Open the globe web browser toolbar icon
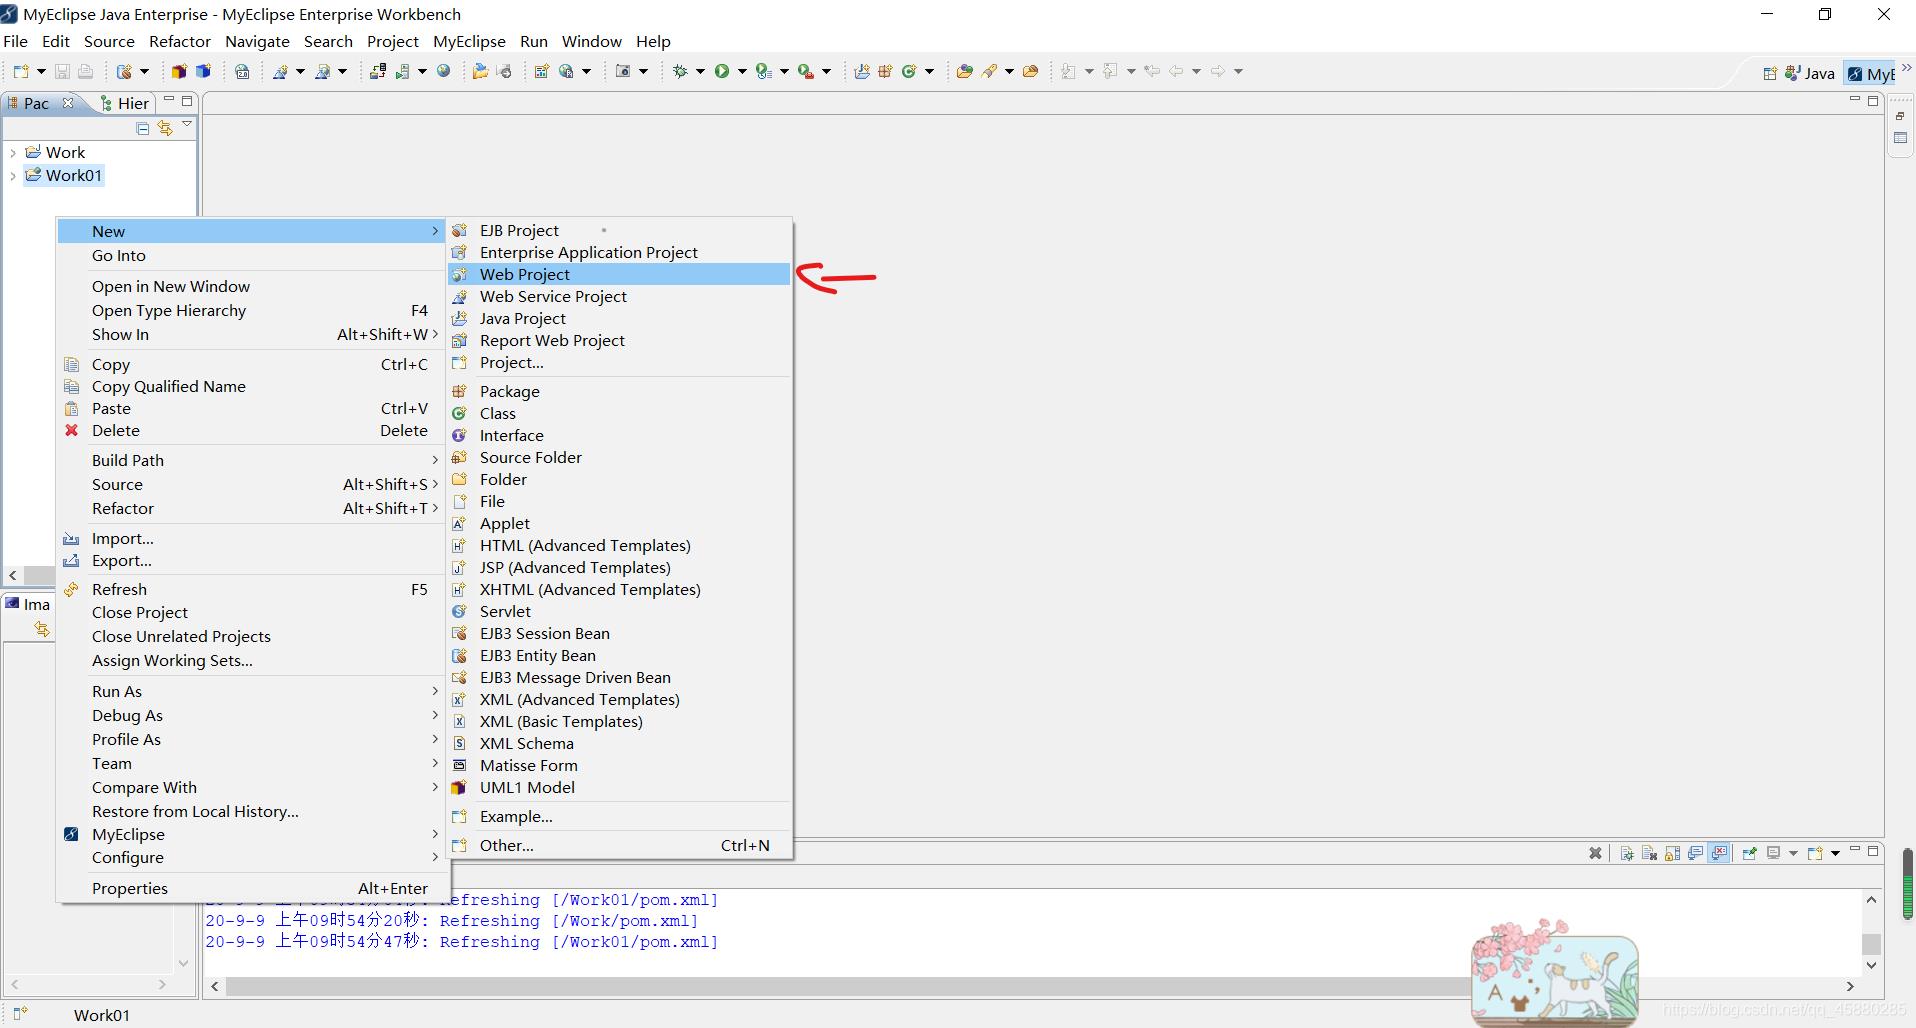Image resolution: width=1916 pixels, height=1028 pixels. [444, 71]
